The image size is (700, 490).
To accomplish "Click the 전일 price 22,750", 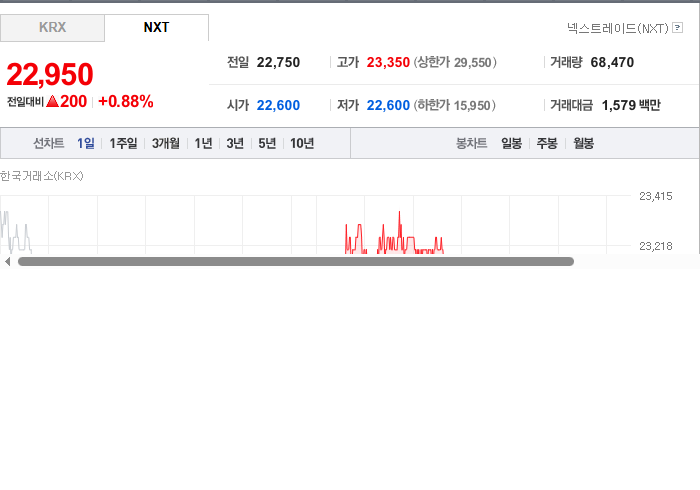I will 278,62.
